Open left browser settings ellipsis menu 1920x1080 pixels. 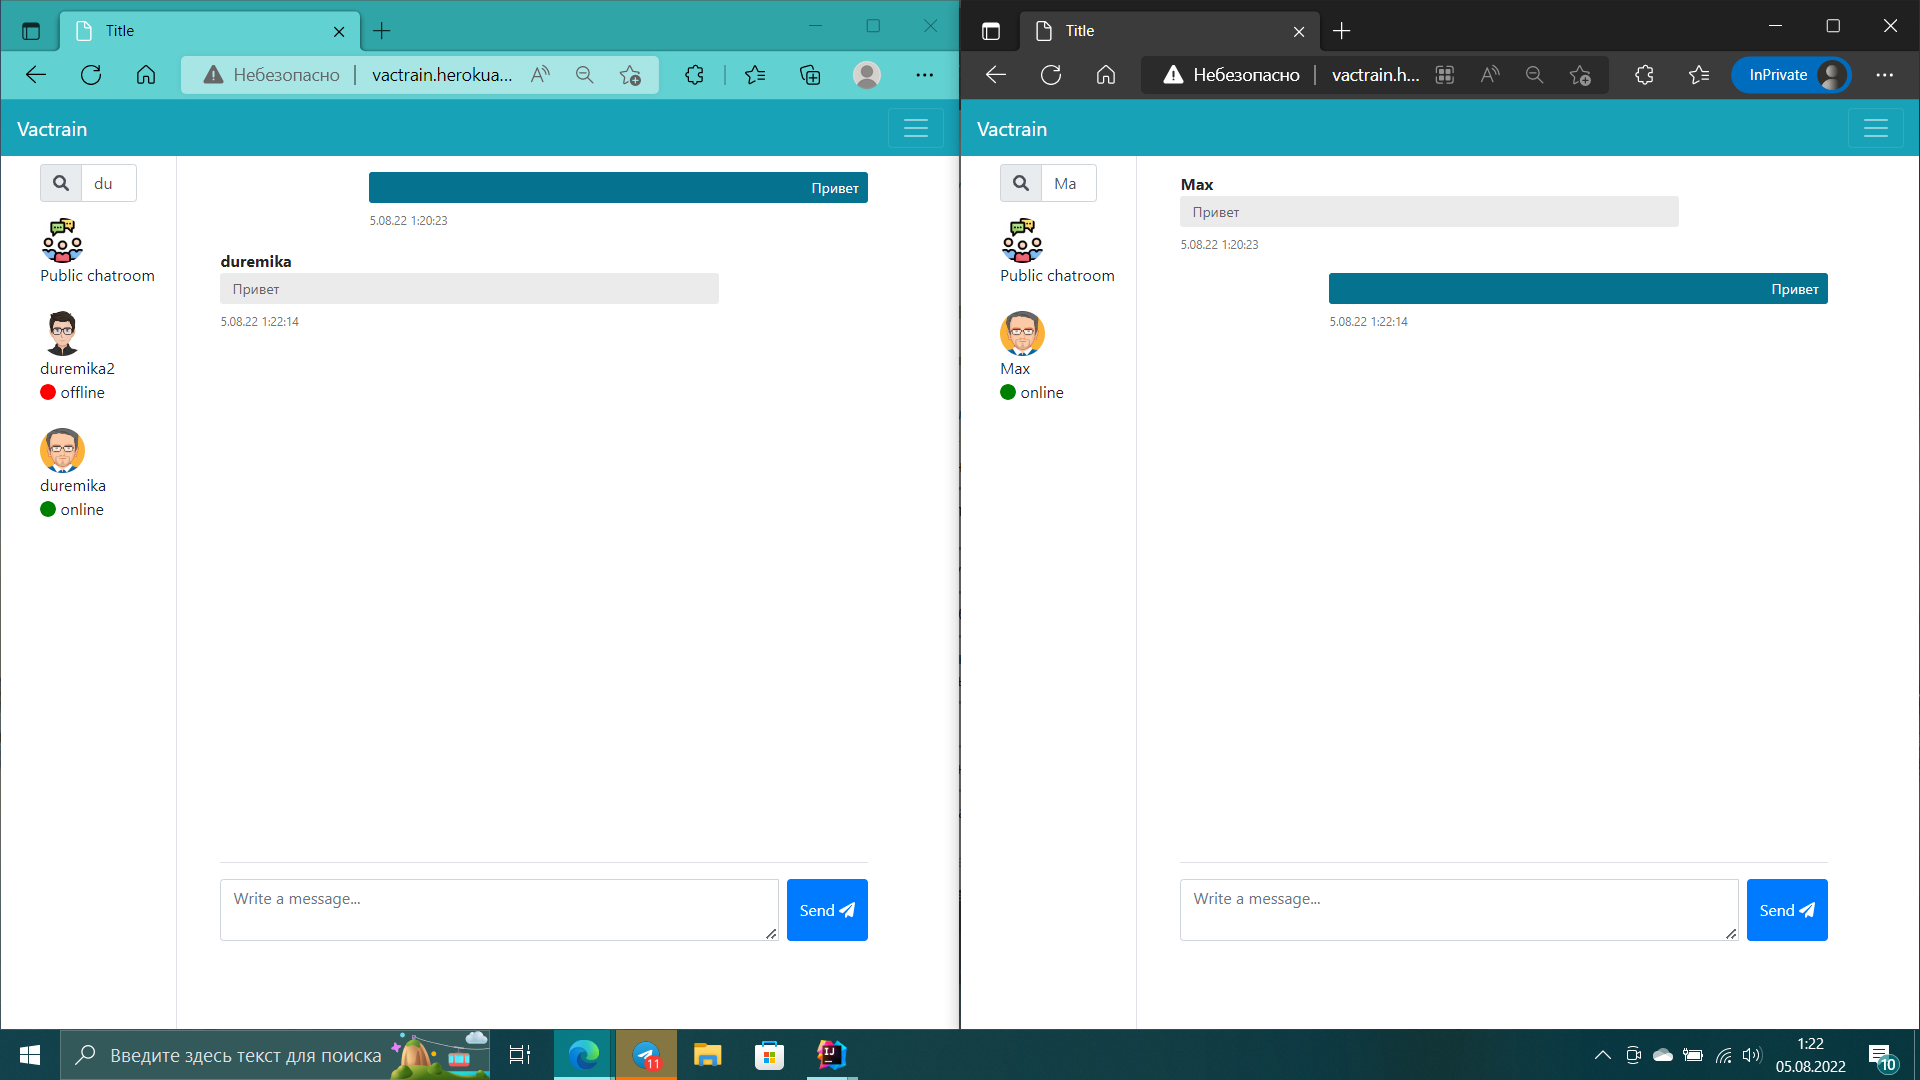[924, 75]
